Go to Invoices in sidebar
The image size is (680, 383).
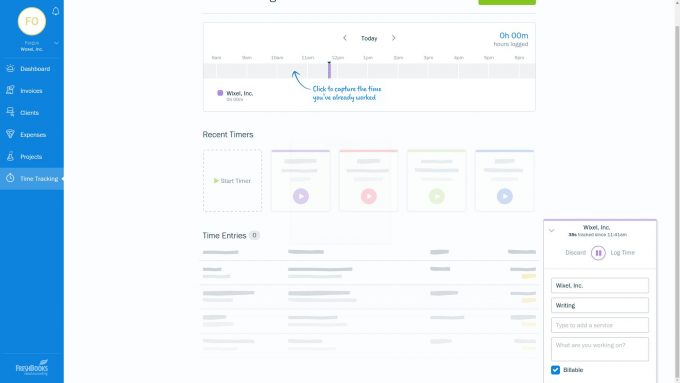coord(32,91)
